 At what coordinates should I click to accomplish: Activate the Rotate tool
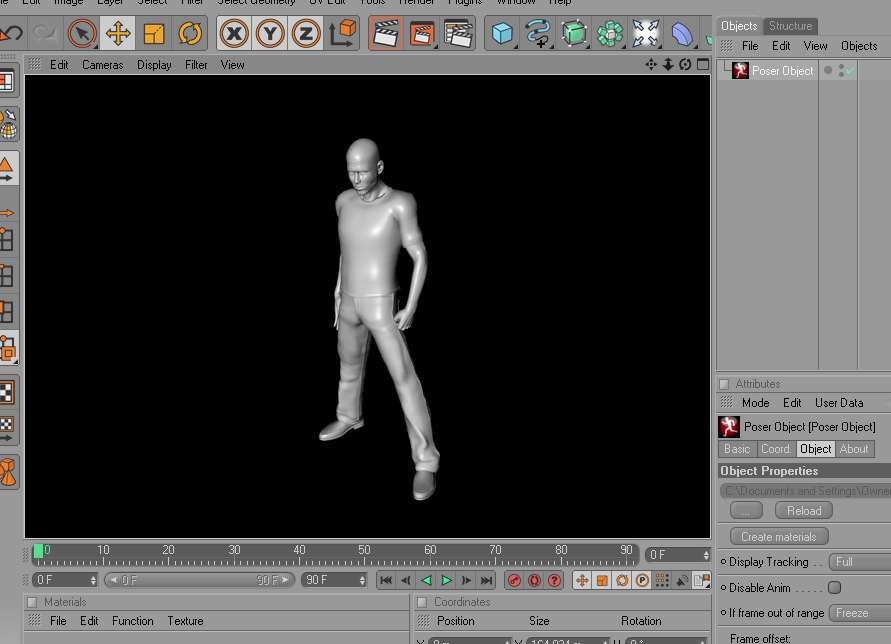coord(190,34)
